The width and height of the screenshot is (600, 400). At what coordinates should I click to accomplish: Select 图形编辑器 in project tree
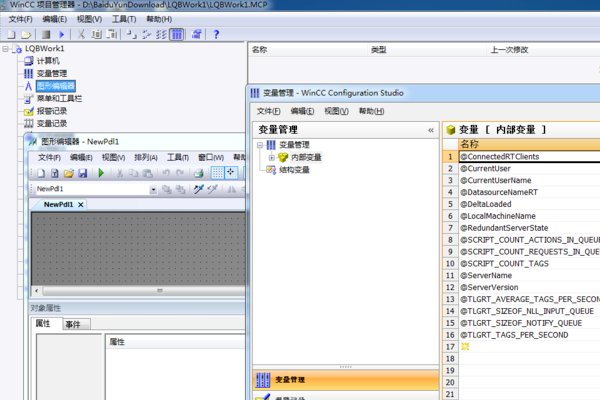tap(55, 86)
